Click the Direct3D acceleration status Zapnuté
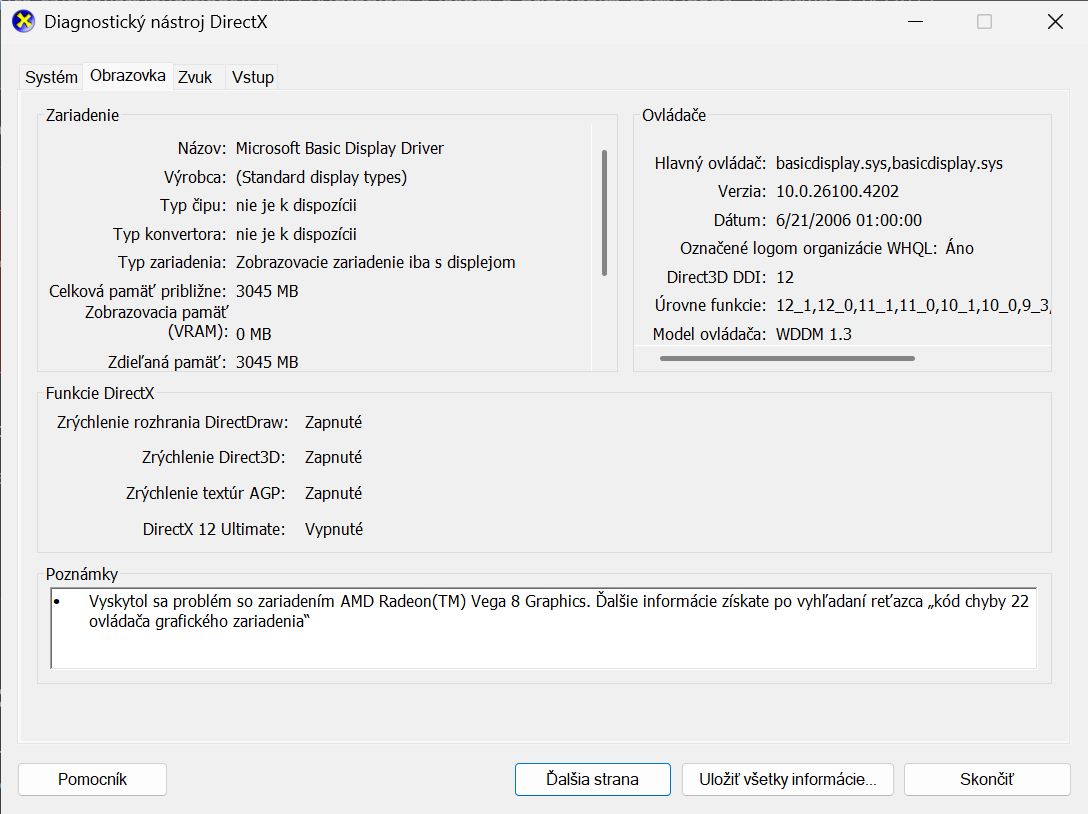This screenshot has height=814, width=1088. tap(334, 458)
